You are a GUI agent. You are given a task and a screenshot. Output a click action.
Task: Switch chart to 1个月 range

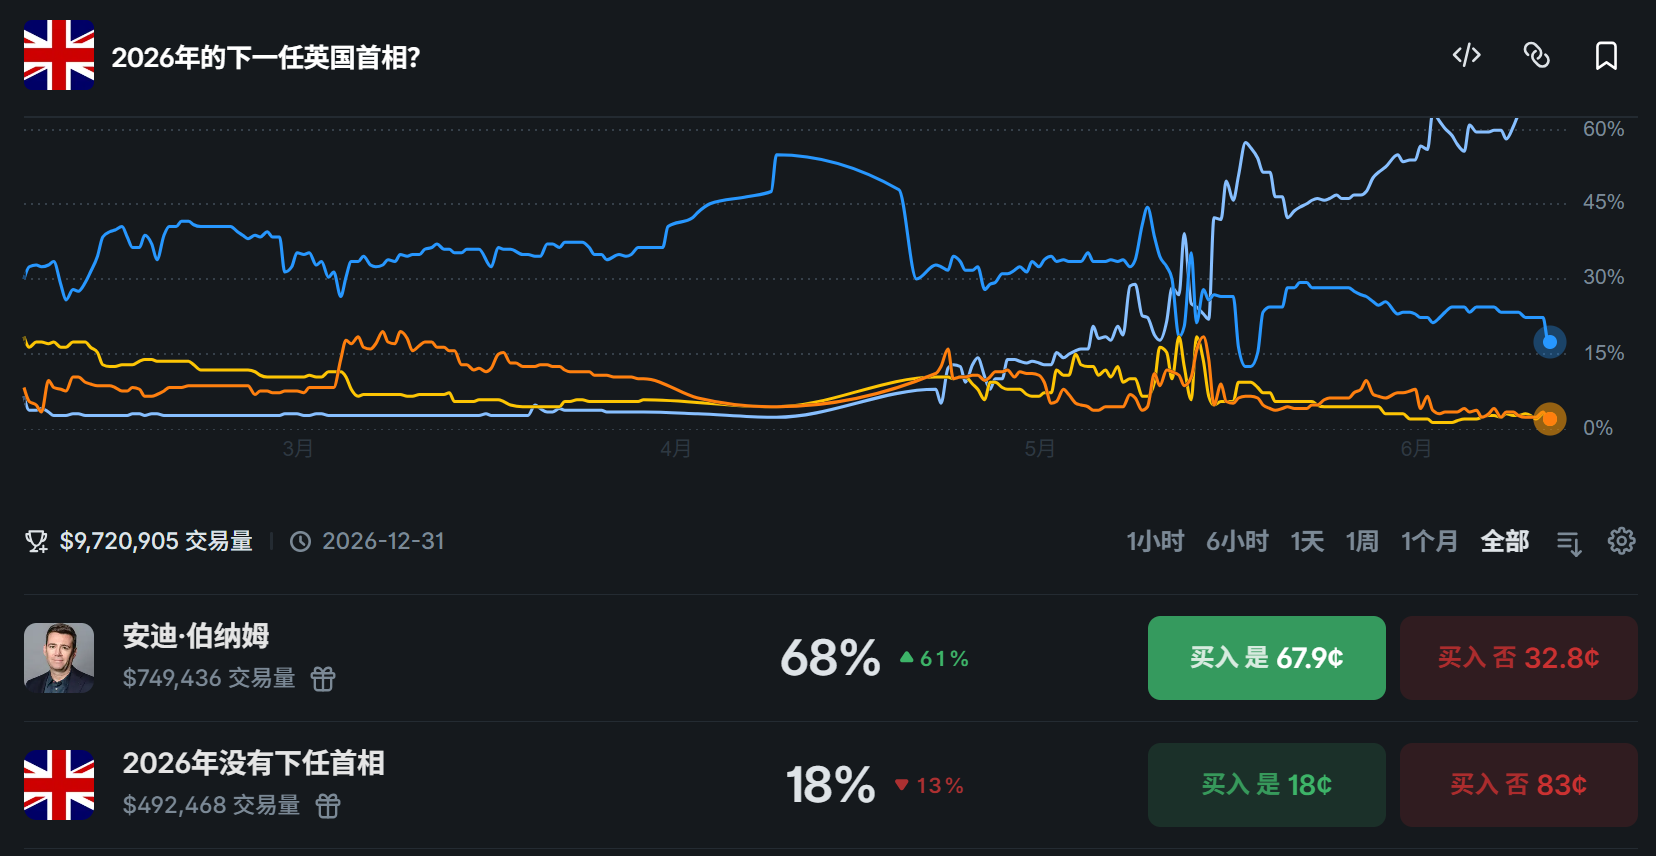pyautogui.click(x=1429, y=541)
